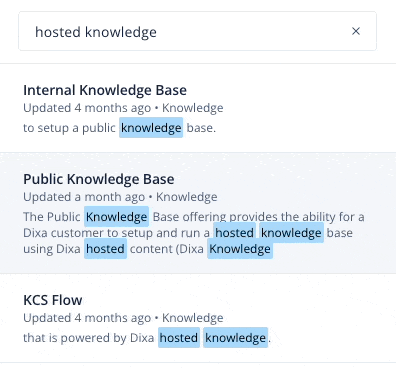This screenshot has height=368, width=396.
Task: Click 'Updated a month ago • Knowledge' text
Action: [120, 197]
